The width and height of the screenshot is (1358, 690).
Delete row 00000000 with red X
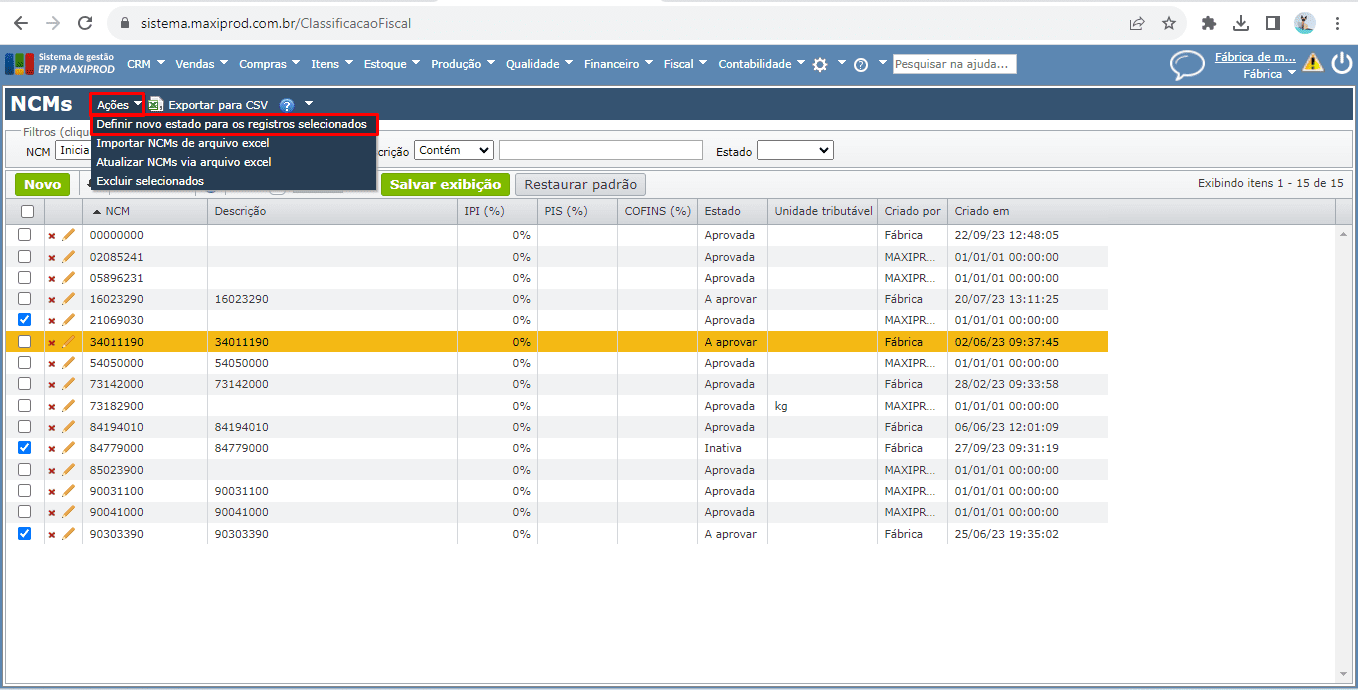(52, 236)
